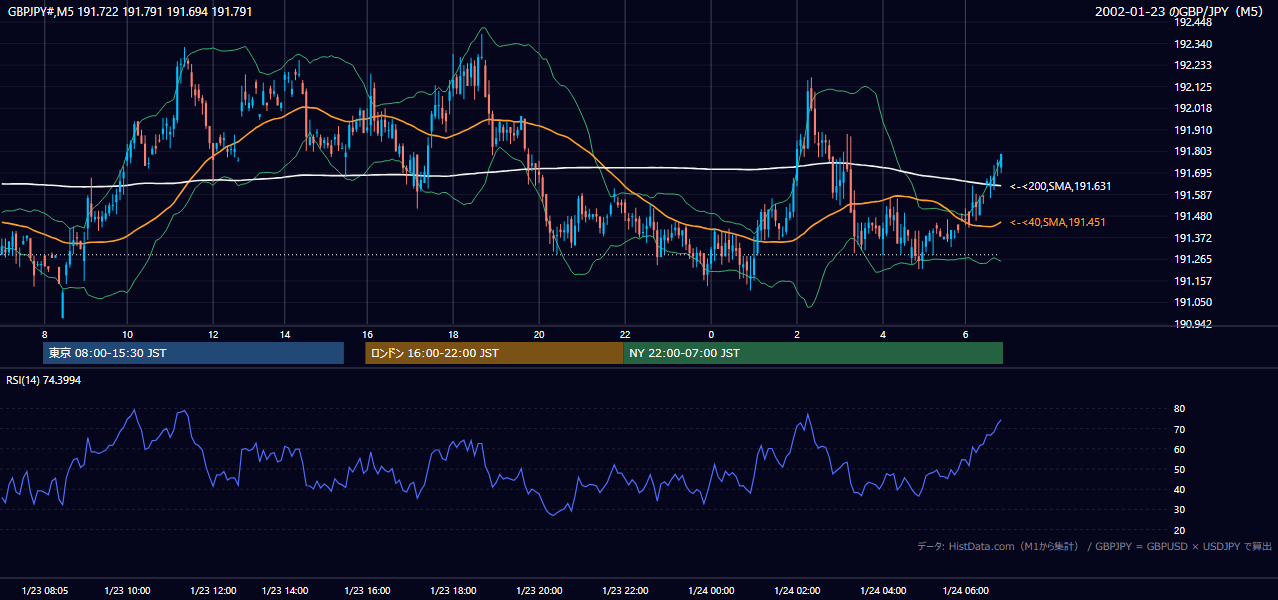
Task: Click price axis value 192.233
Action: click(x=1193, y=65)
